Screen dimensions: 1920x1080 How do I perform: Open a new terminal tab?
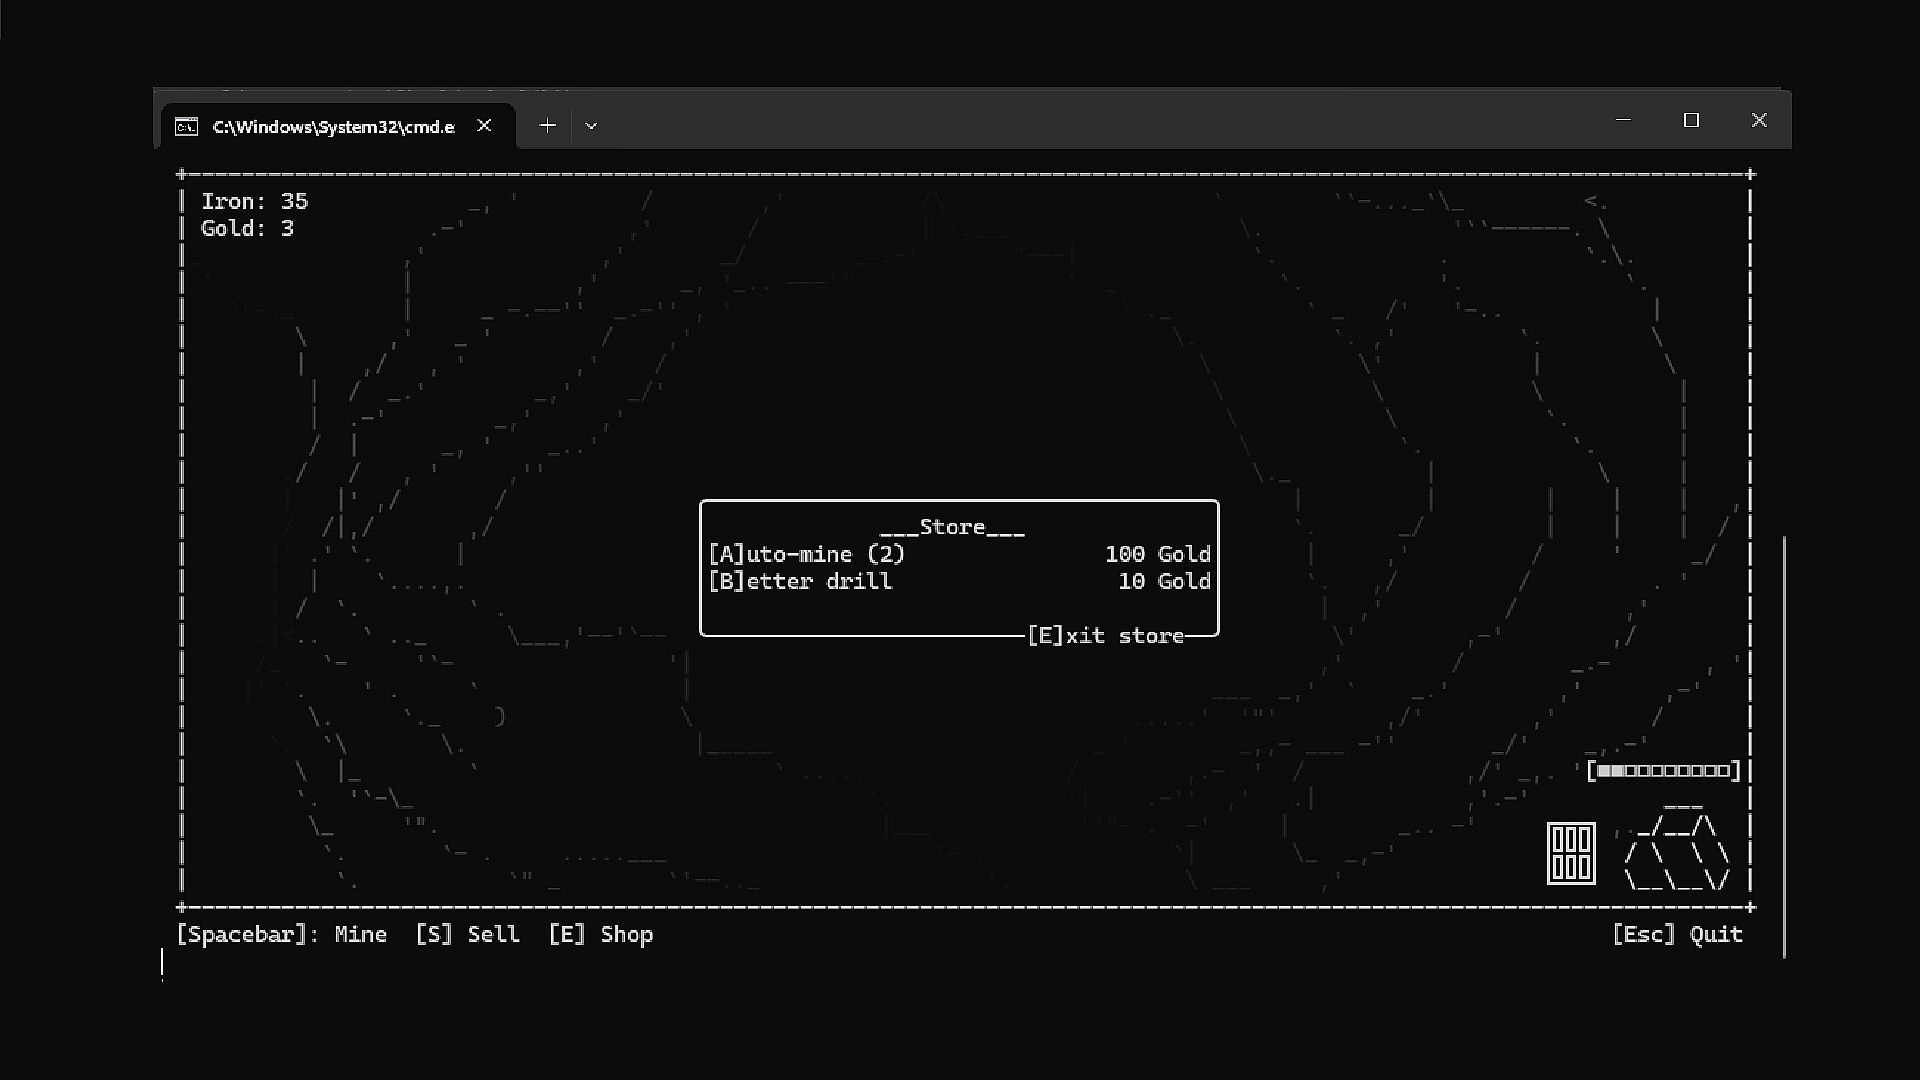tap(547, 126)
